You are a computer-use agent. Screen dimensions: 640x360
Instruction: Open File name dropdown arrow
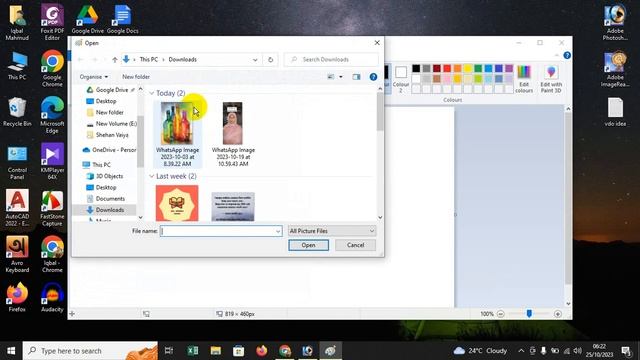(278, 231)
